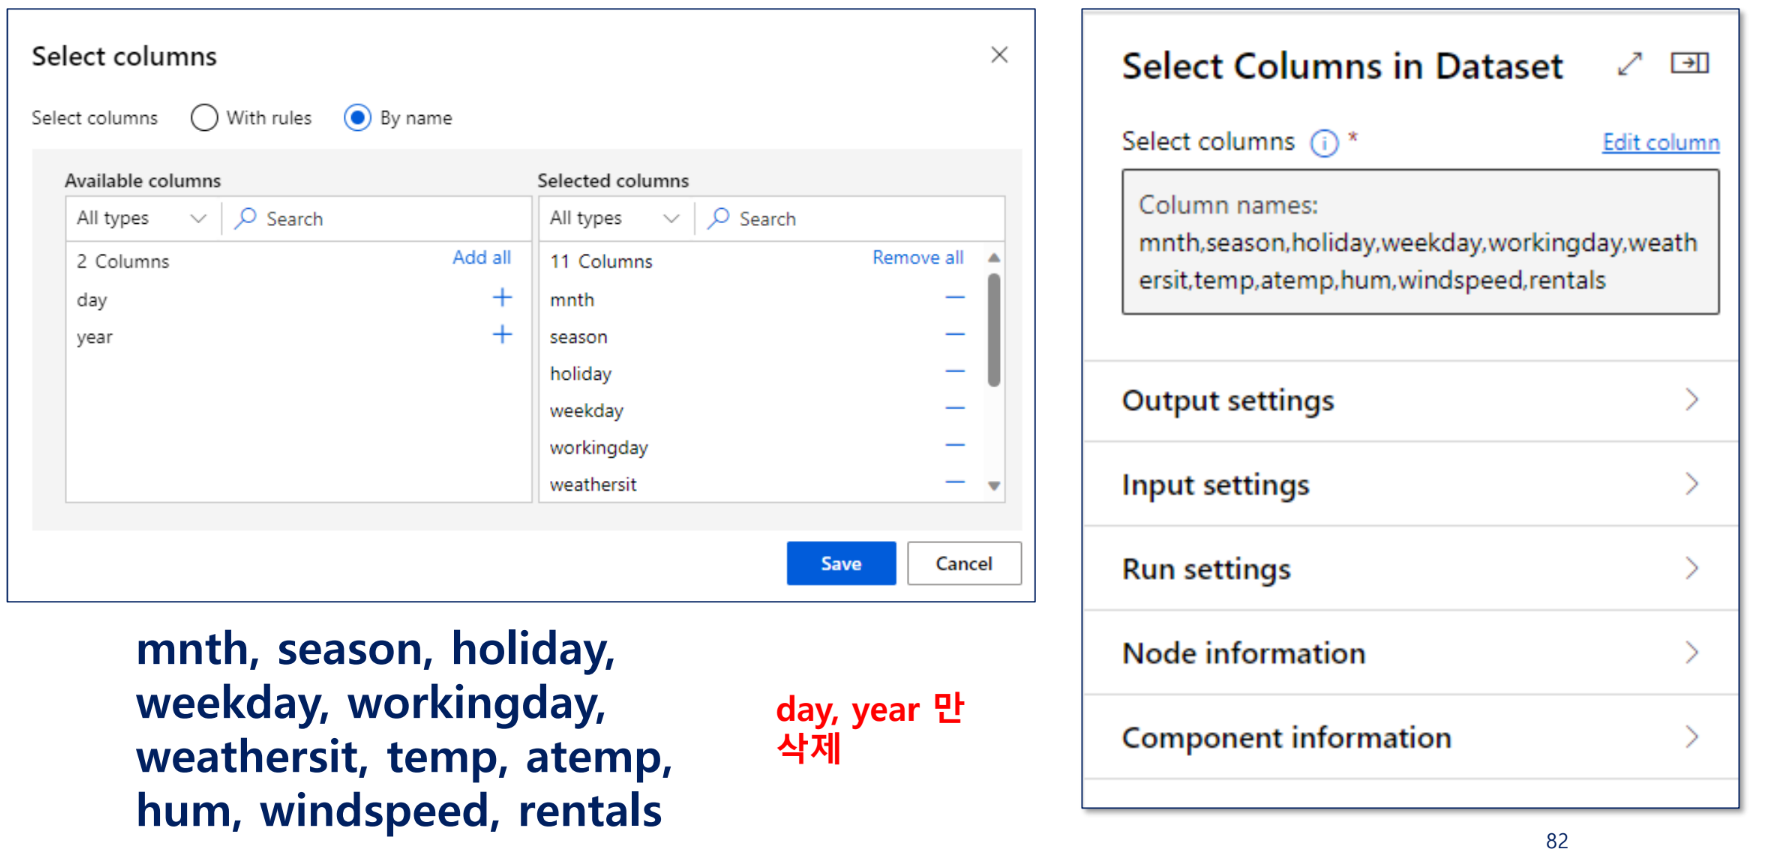Select the With rules radio button

(x=204, y=118)
